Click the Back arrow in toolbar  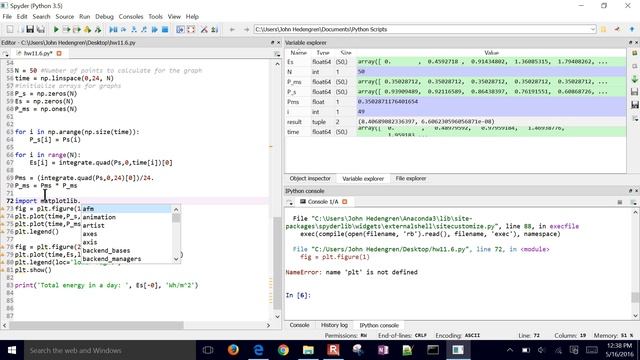tap(232, 29)
